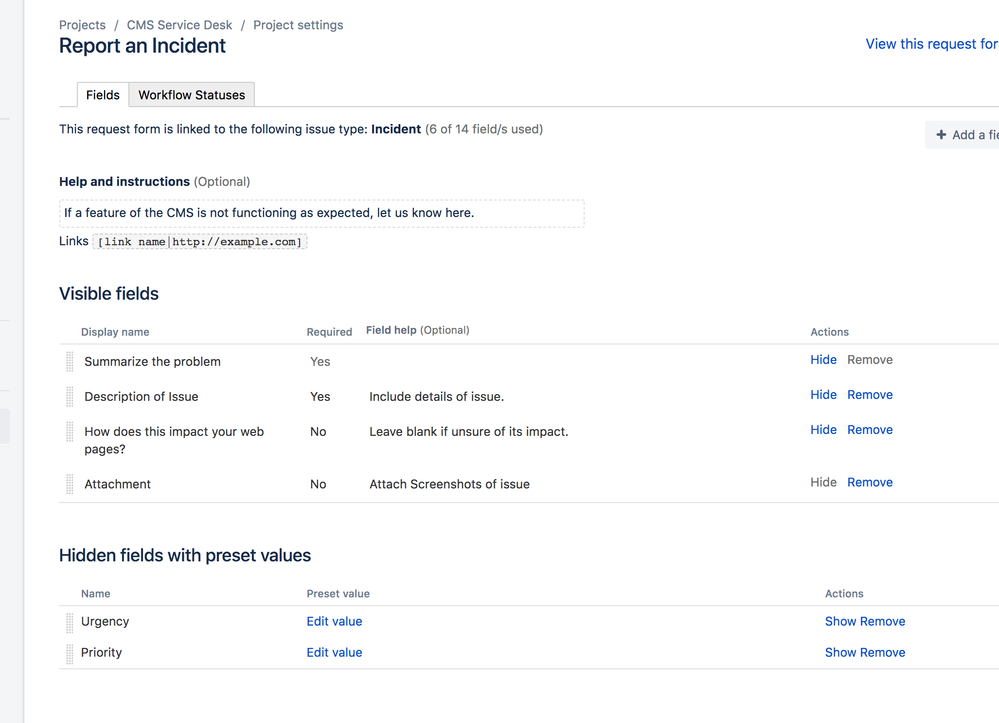Click the Field help column header
This screenshot has height=723, width=999.
click(x=417, y=330)
